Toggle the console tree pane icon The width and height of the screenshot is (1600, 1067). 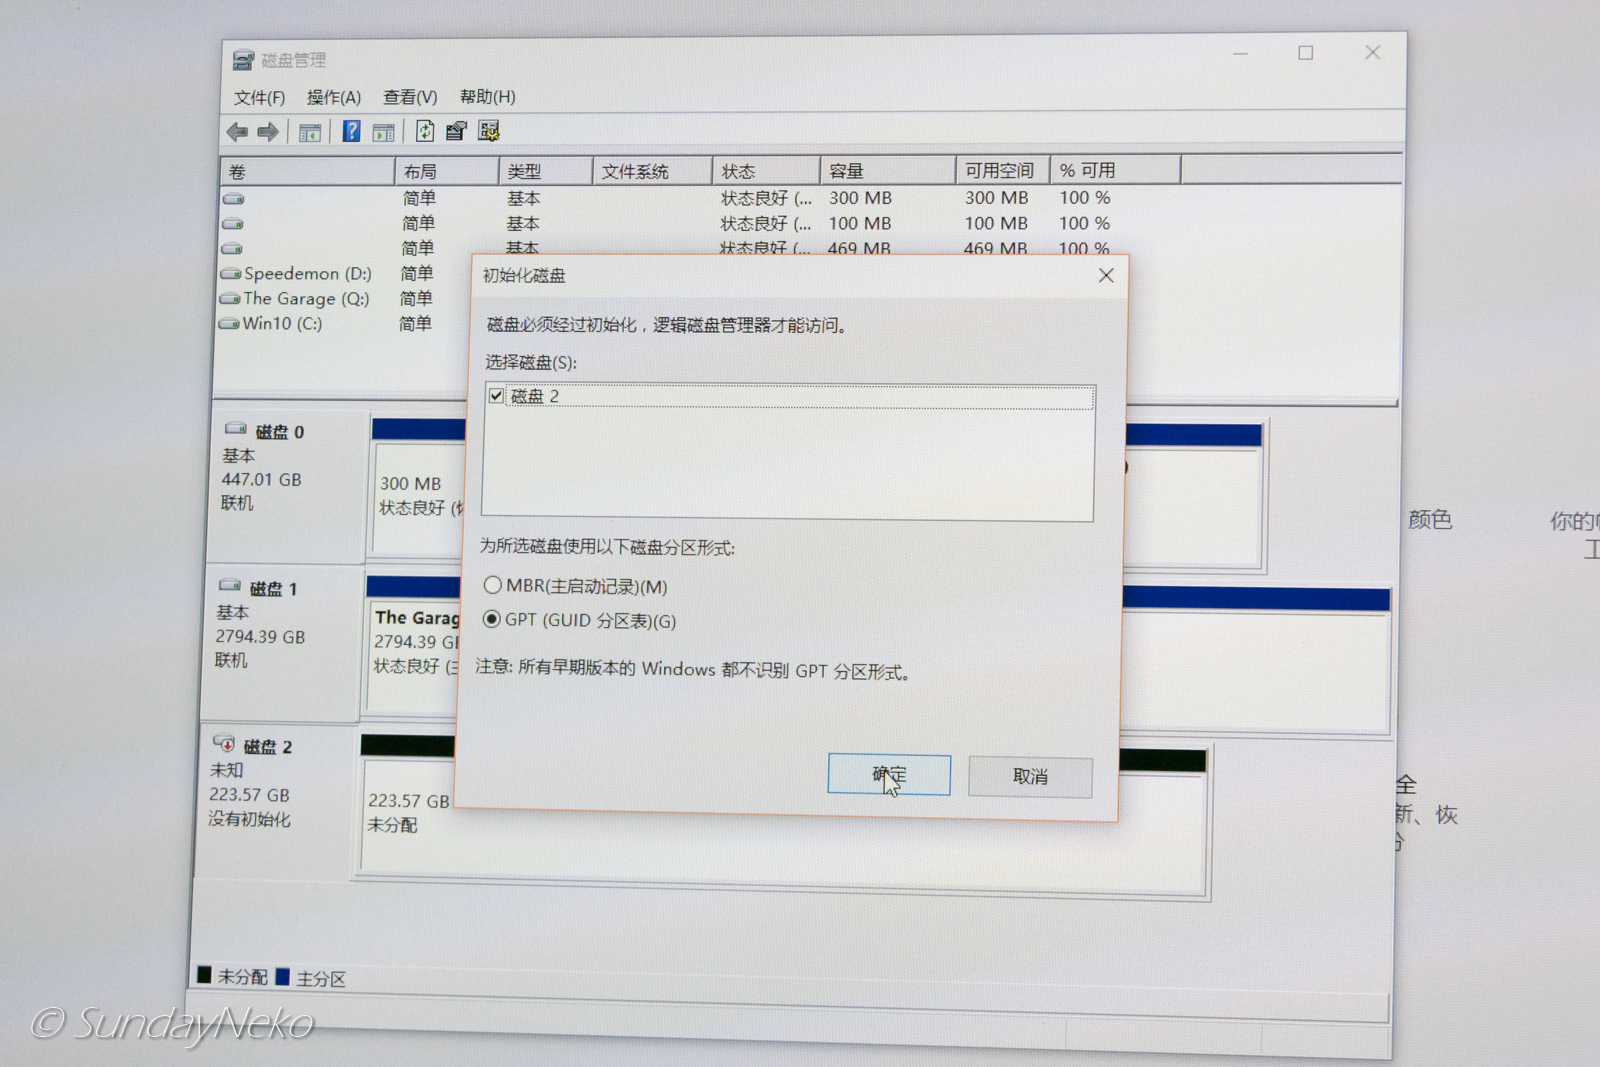(310, 132)
